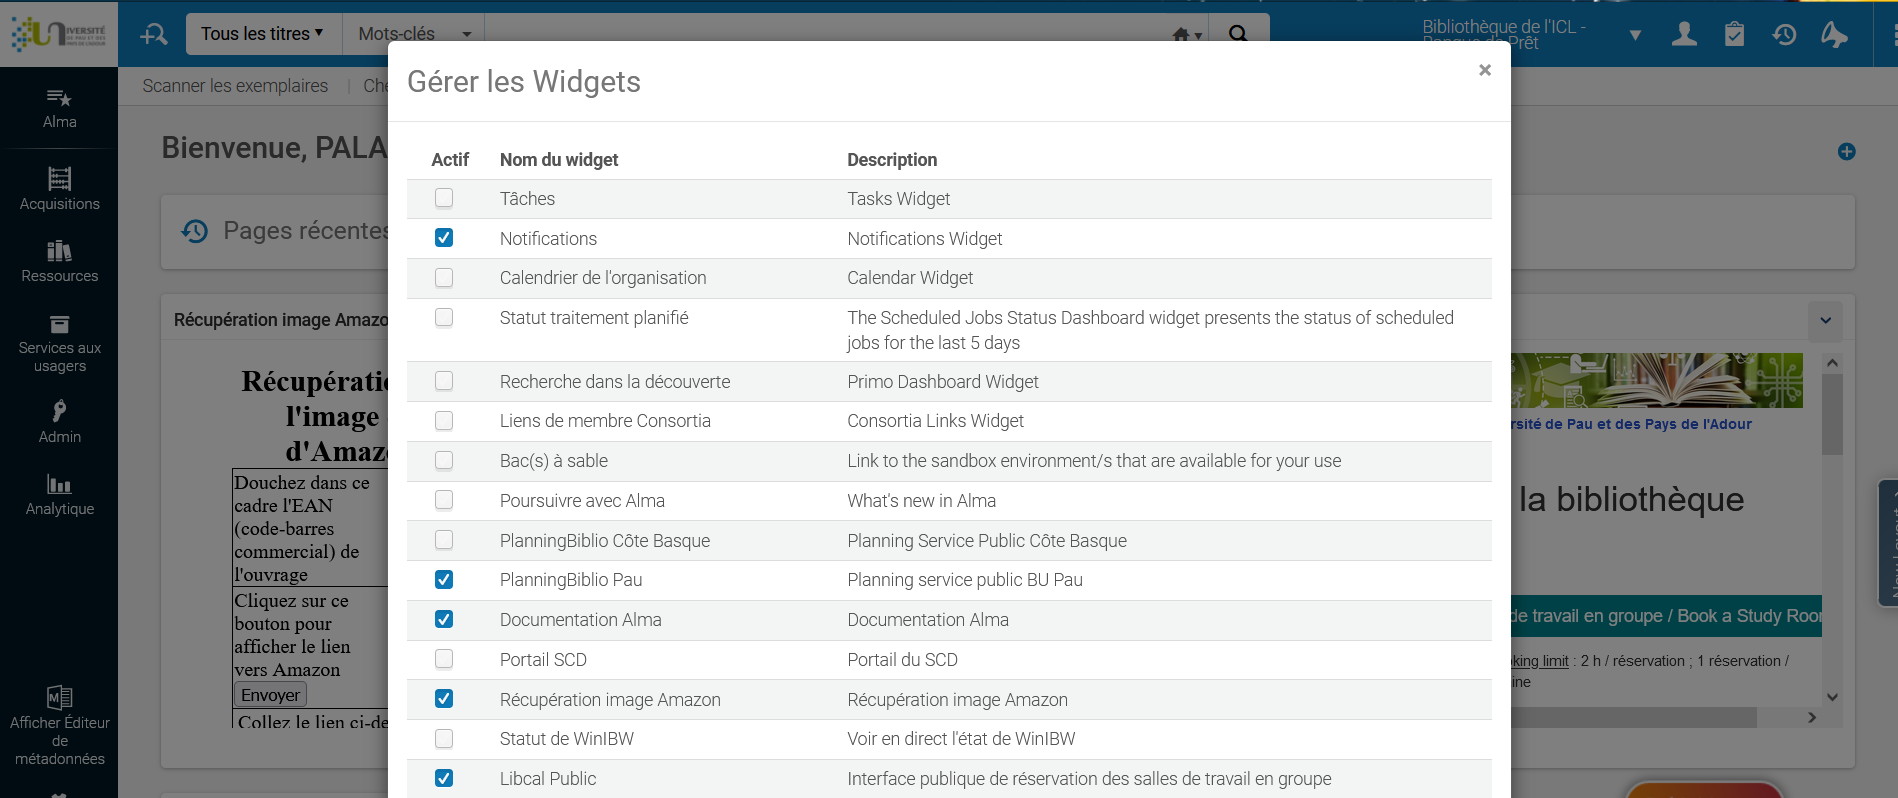Close the Gérer les Widgets dialog
Viewport: 1898px width, 798px height.
point(1485,70)
